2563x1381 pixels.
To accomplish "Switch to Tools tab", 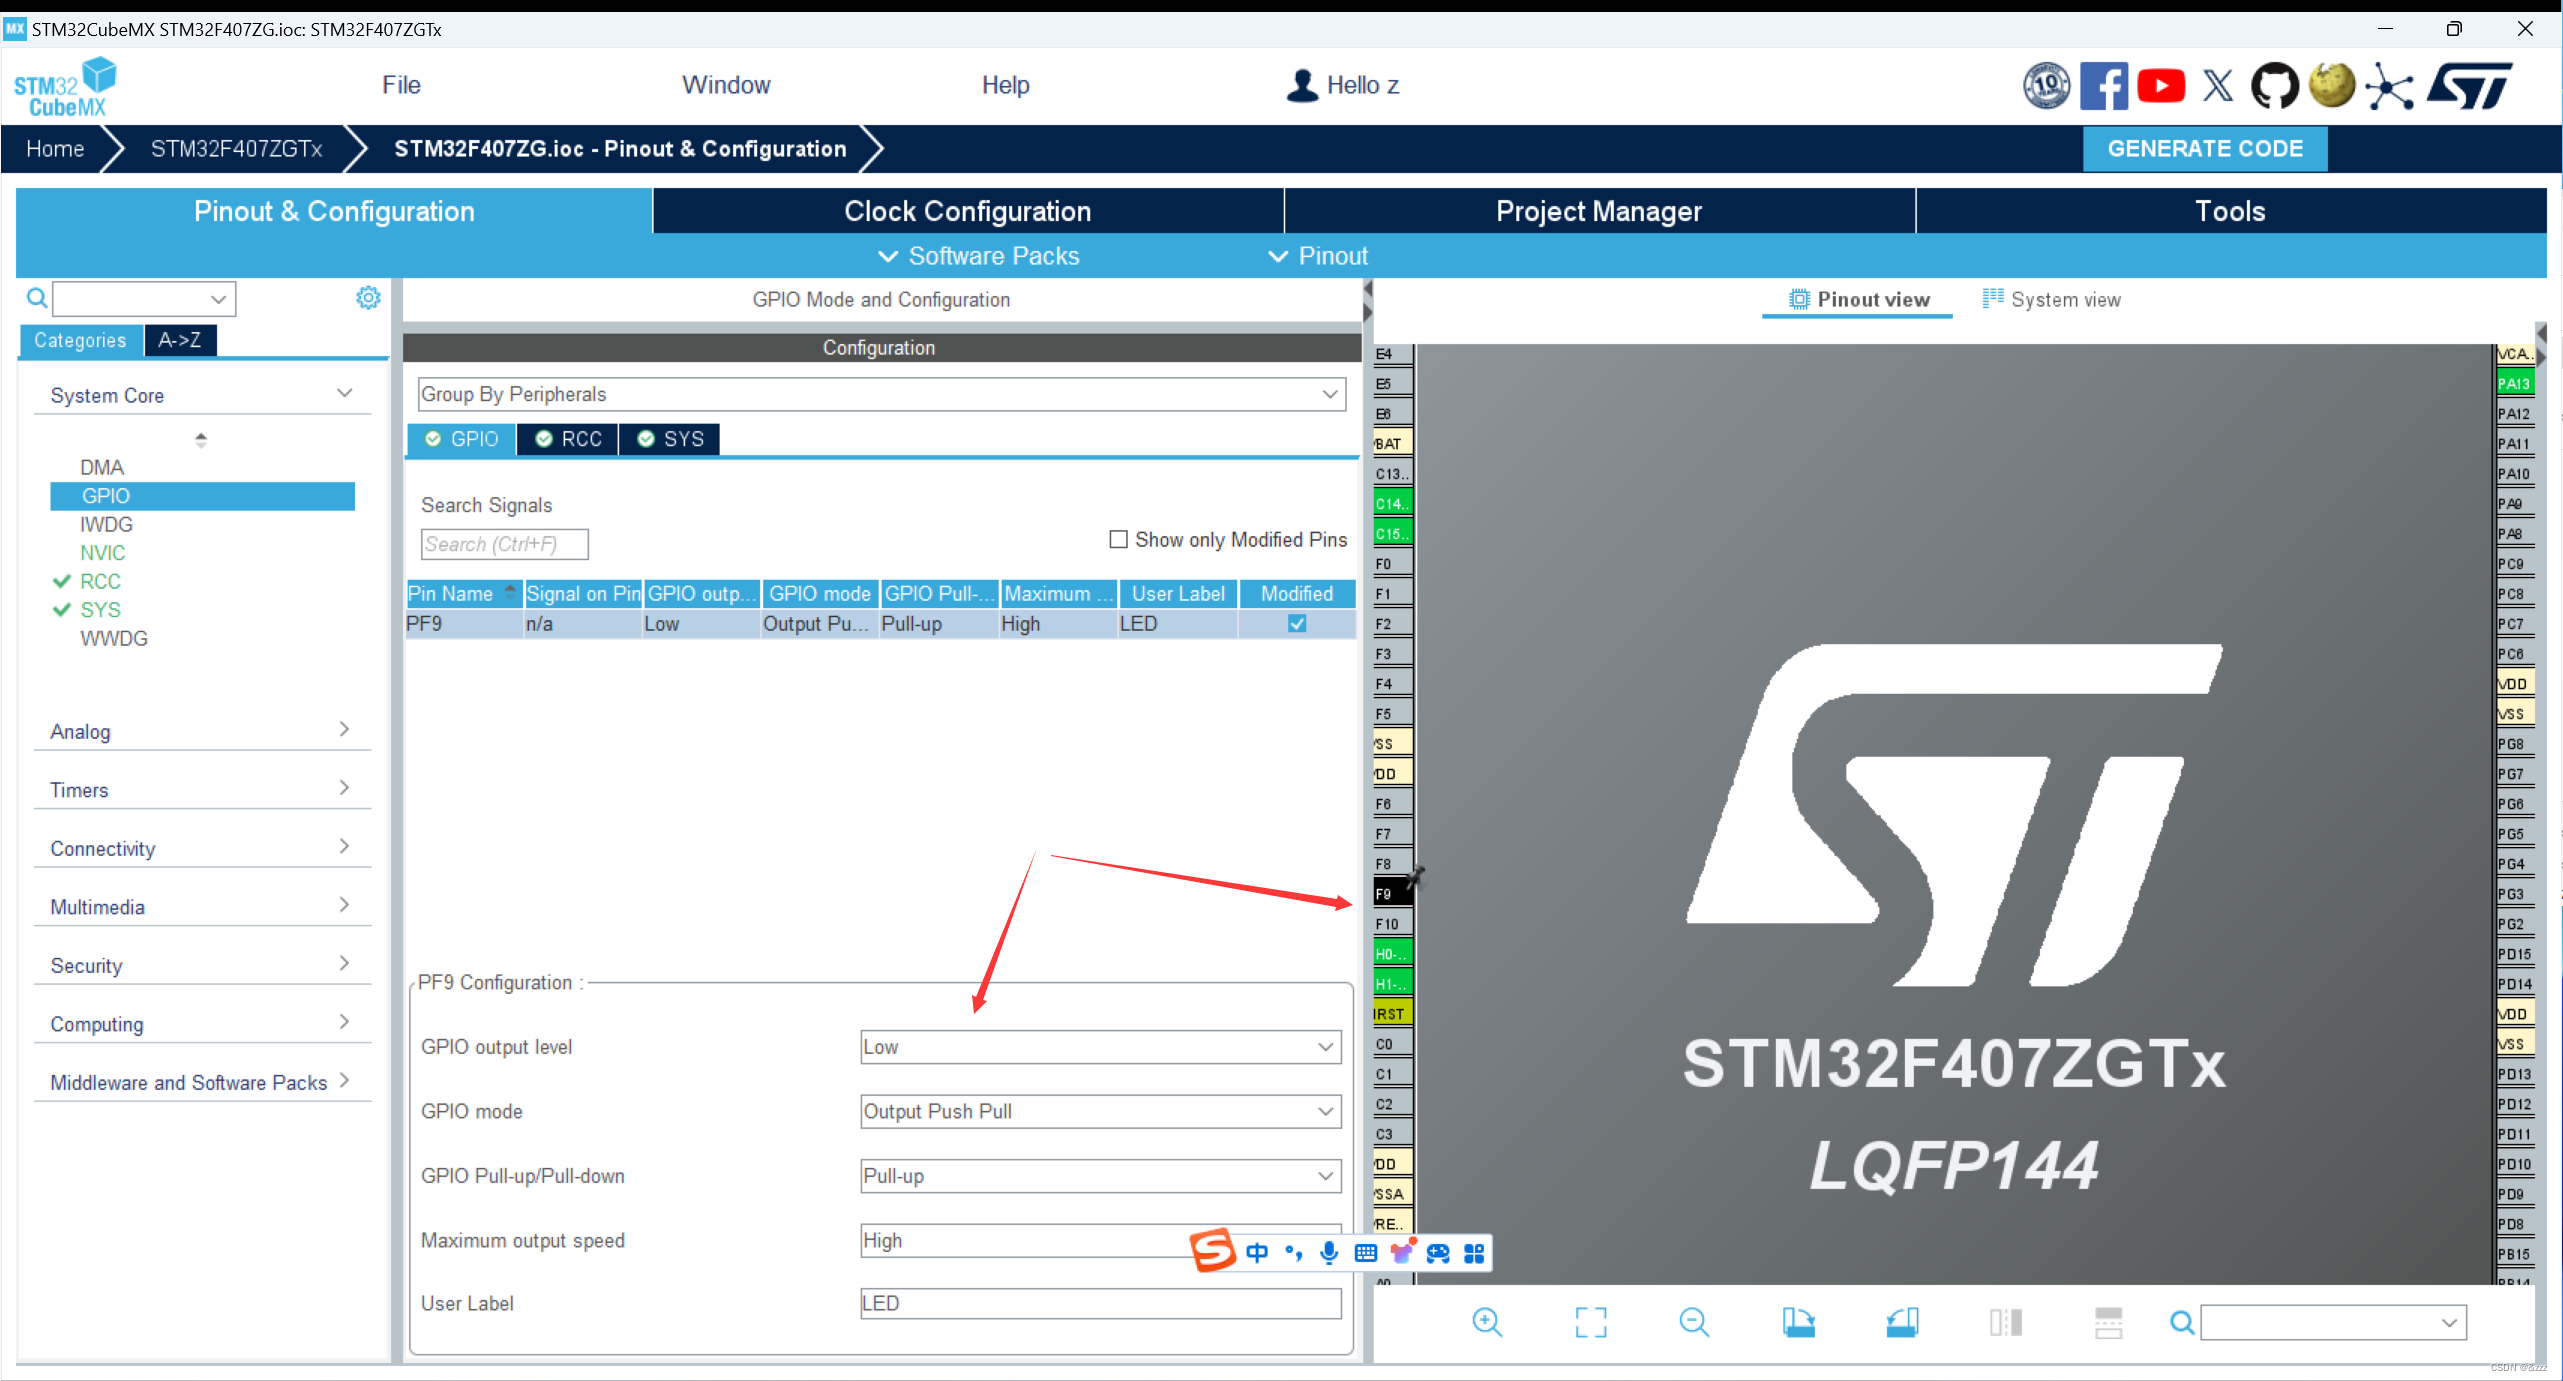I will pos(2230,211).
